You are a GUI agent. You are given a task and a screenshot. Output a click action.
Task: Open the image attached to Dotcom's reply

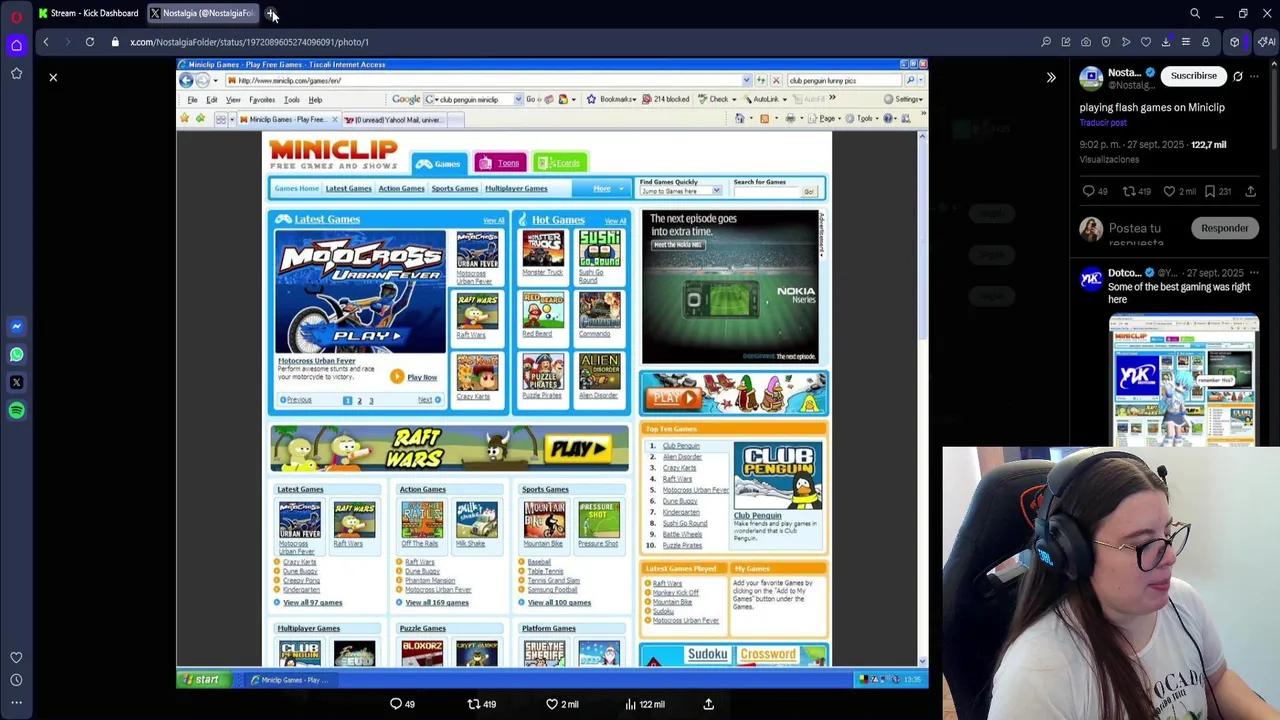pos(1183,380)
